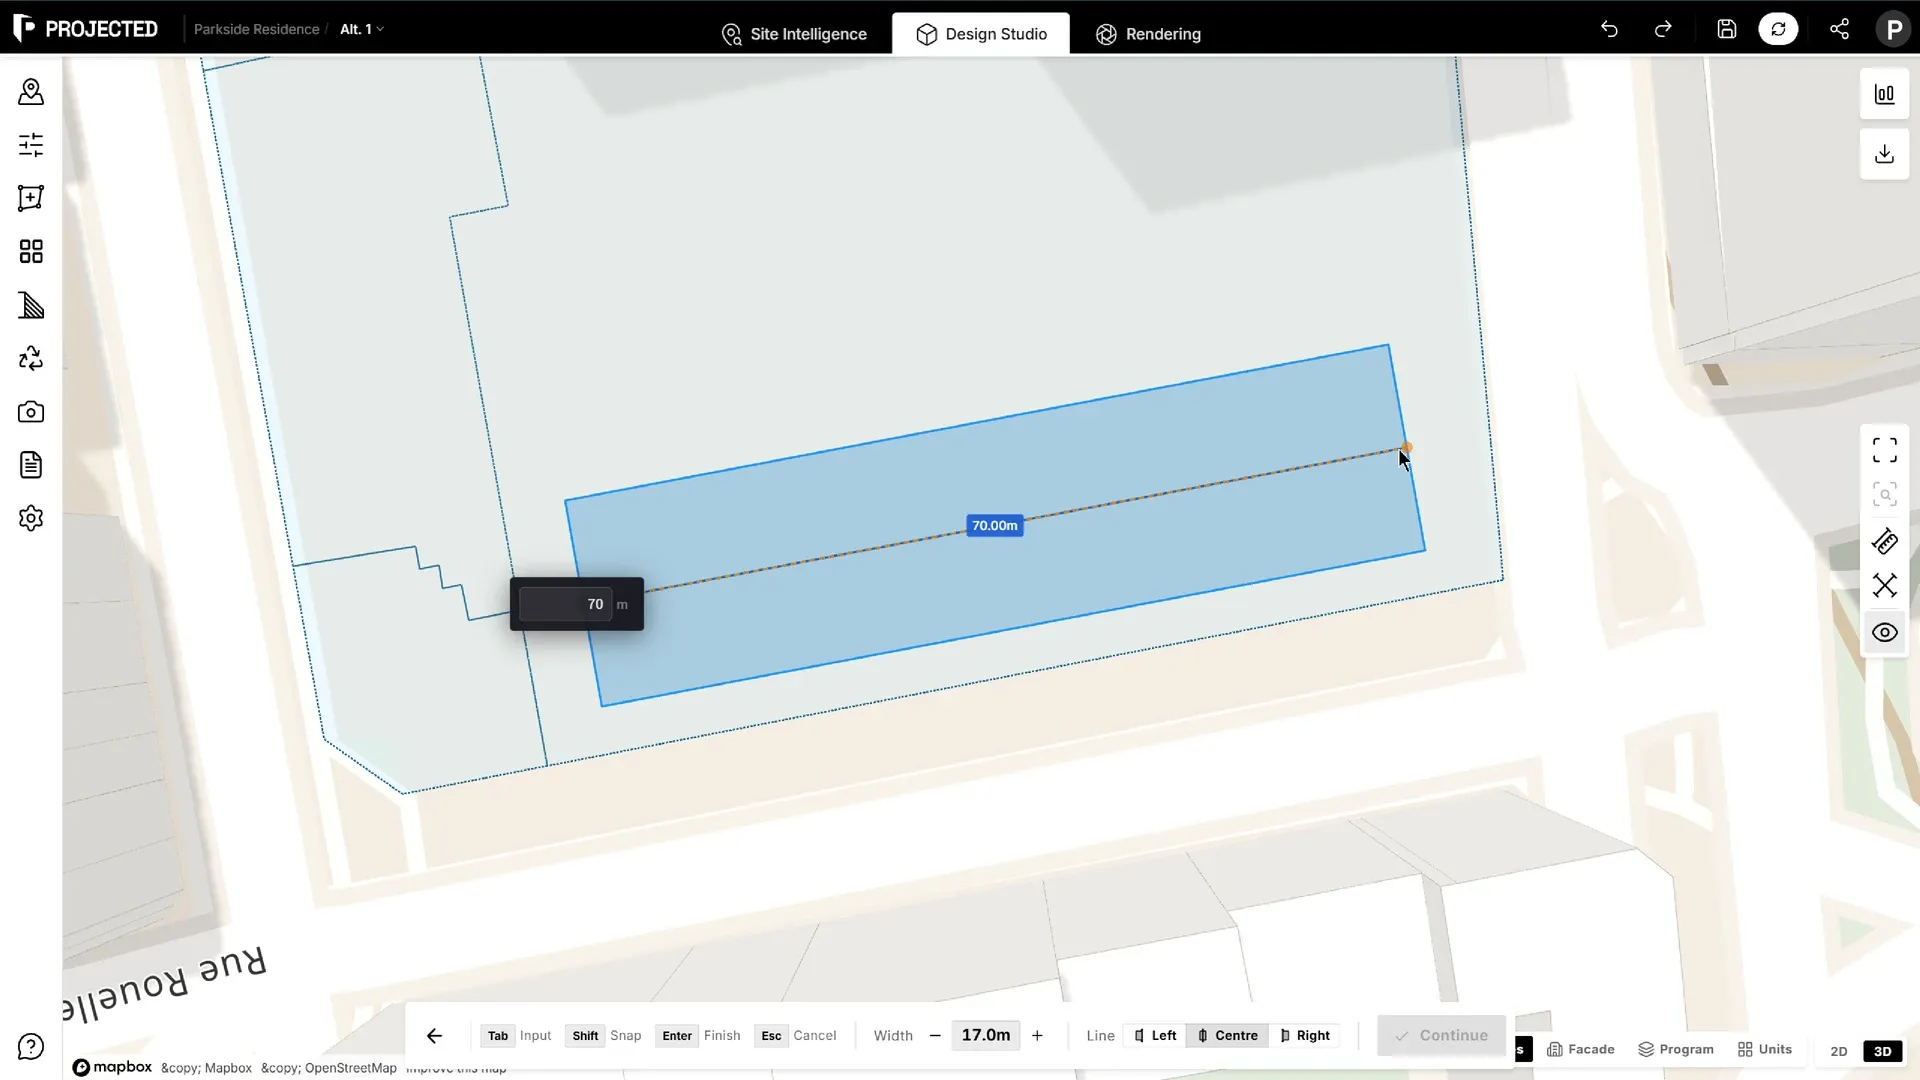Fit the view to screen with the frame icon
The image size is (1920, 1080).
tap(1884, 450)
